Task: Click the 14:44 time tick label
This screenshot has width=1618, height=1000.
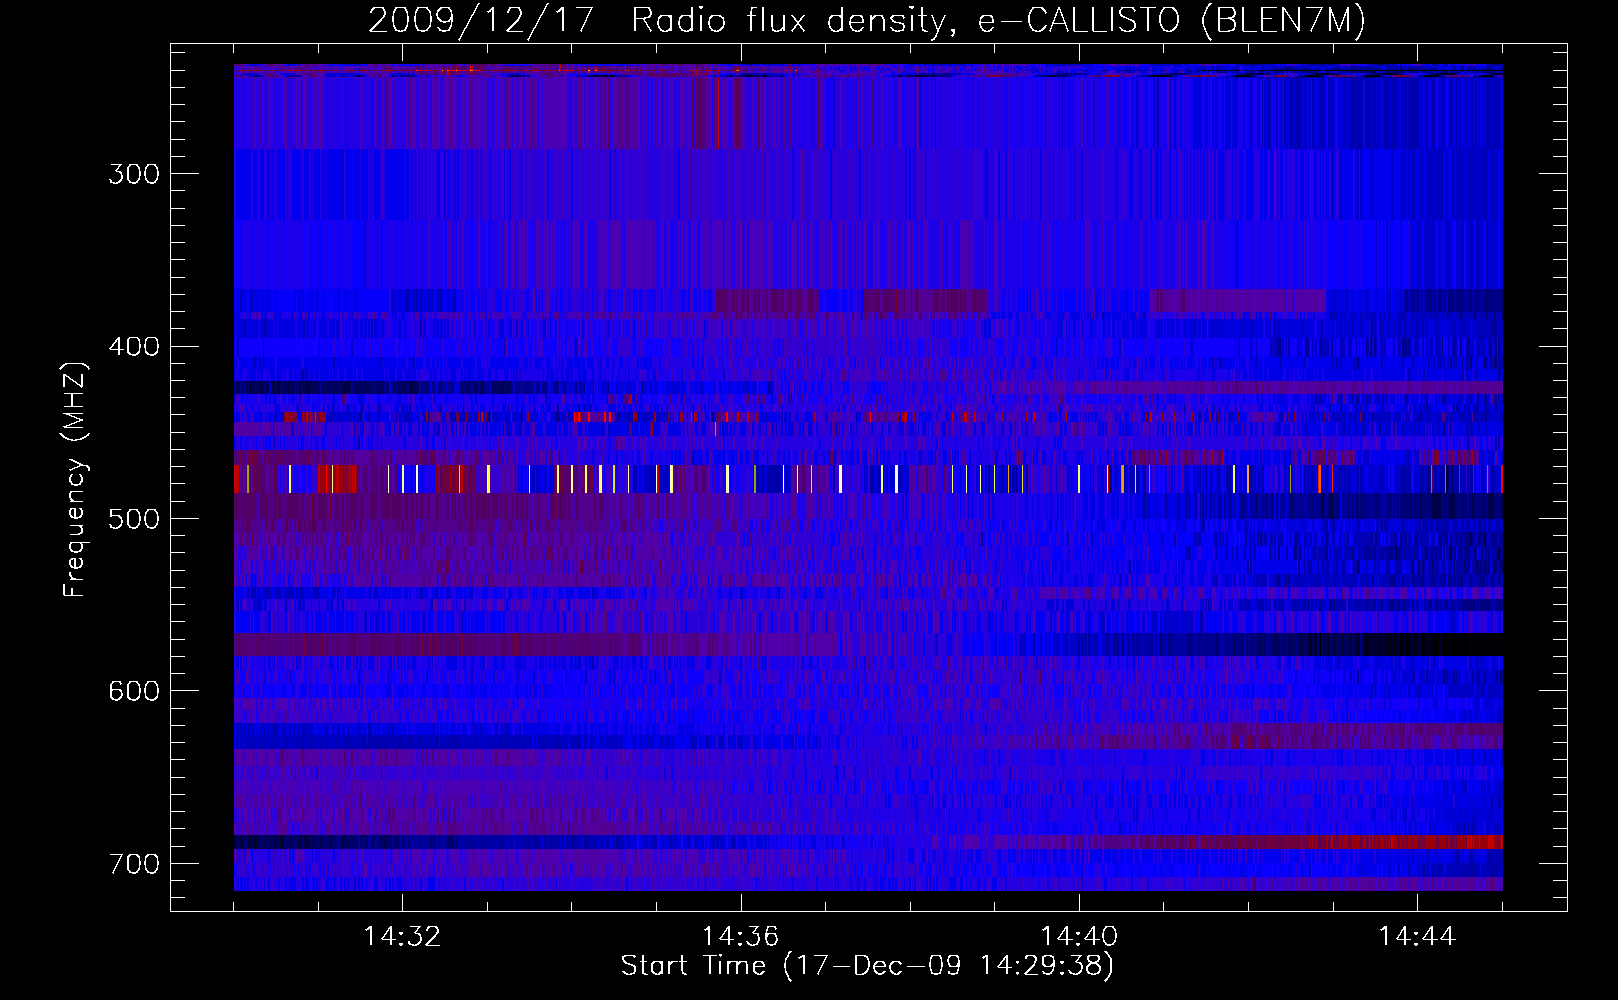Action: [x=1417, y=937]
